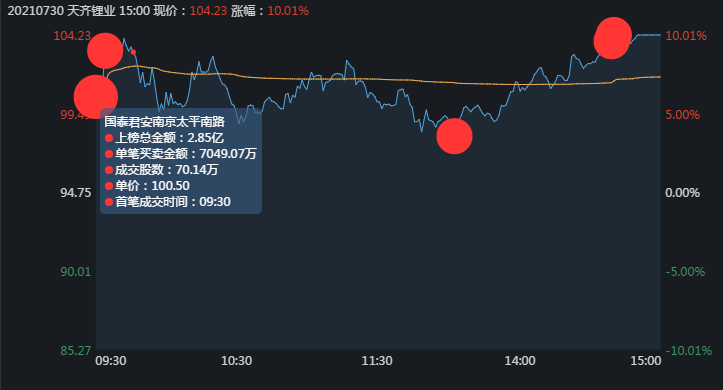Click the 90.01 price axis label
The image size is (723, 390).
76,272
